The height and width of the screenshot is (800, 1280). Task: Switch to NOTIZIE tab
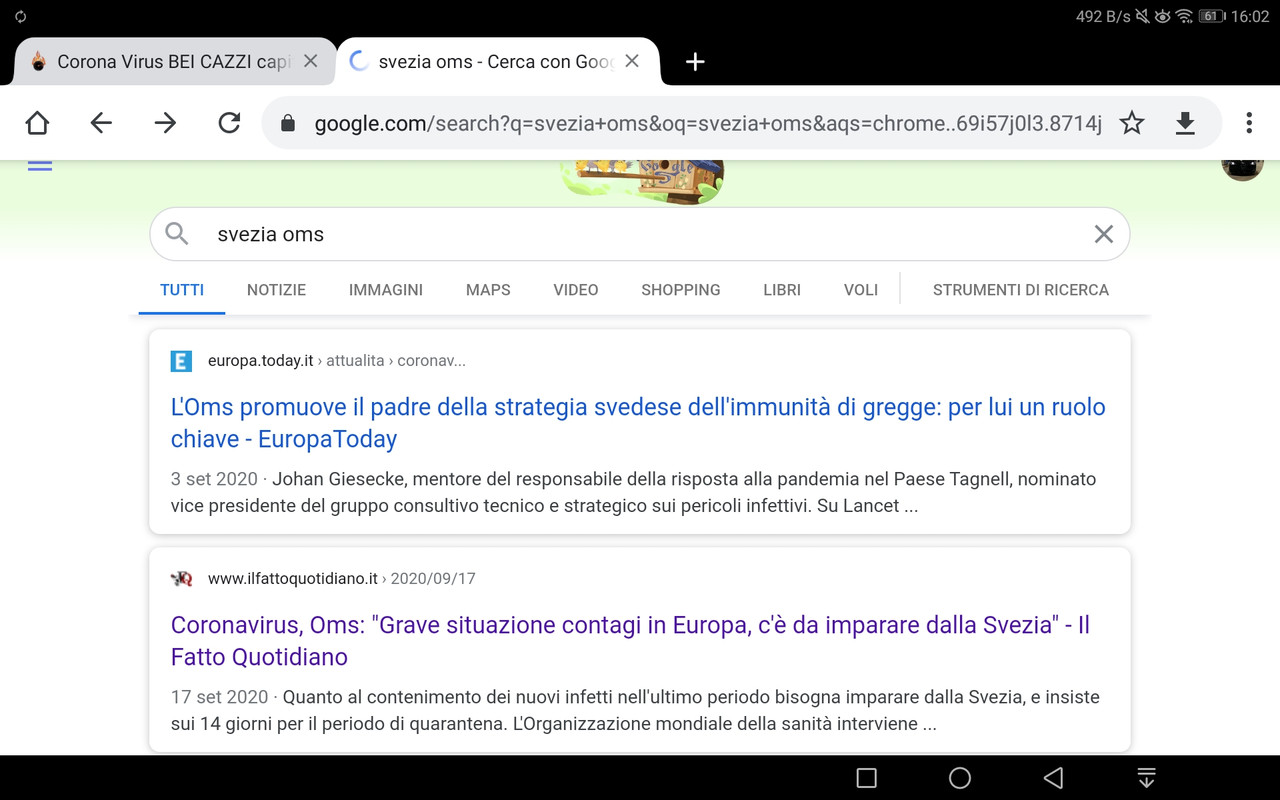tap(276, 290)
